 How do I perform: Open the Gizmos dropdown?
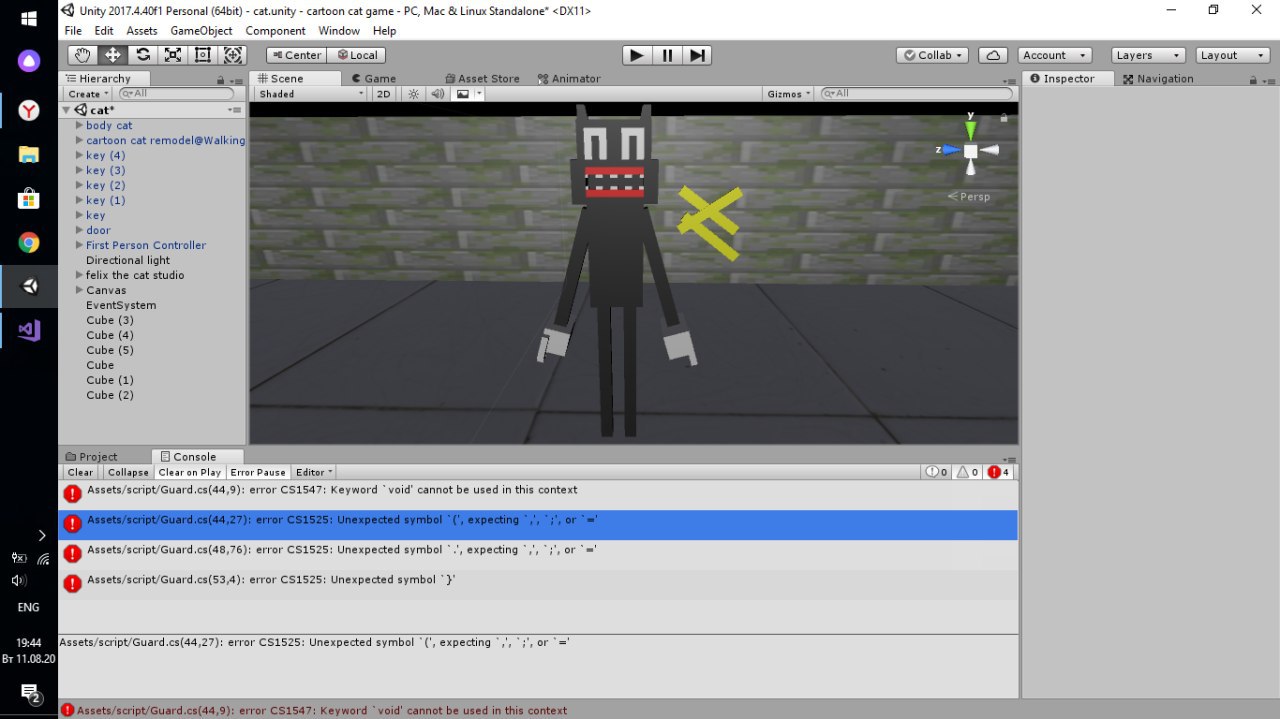click(789, 94)
